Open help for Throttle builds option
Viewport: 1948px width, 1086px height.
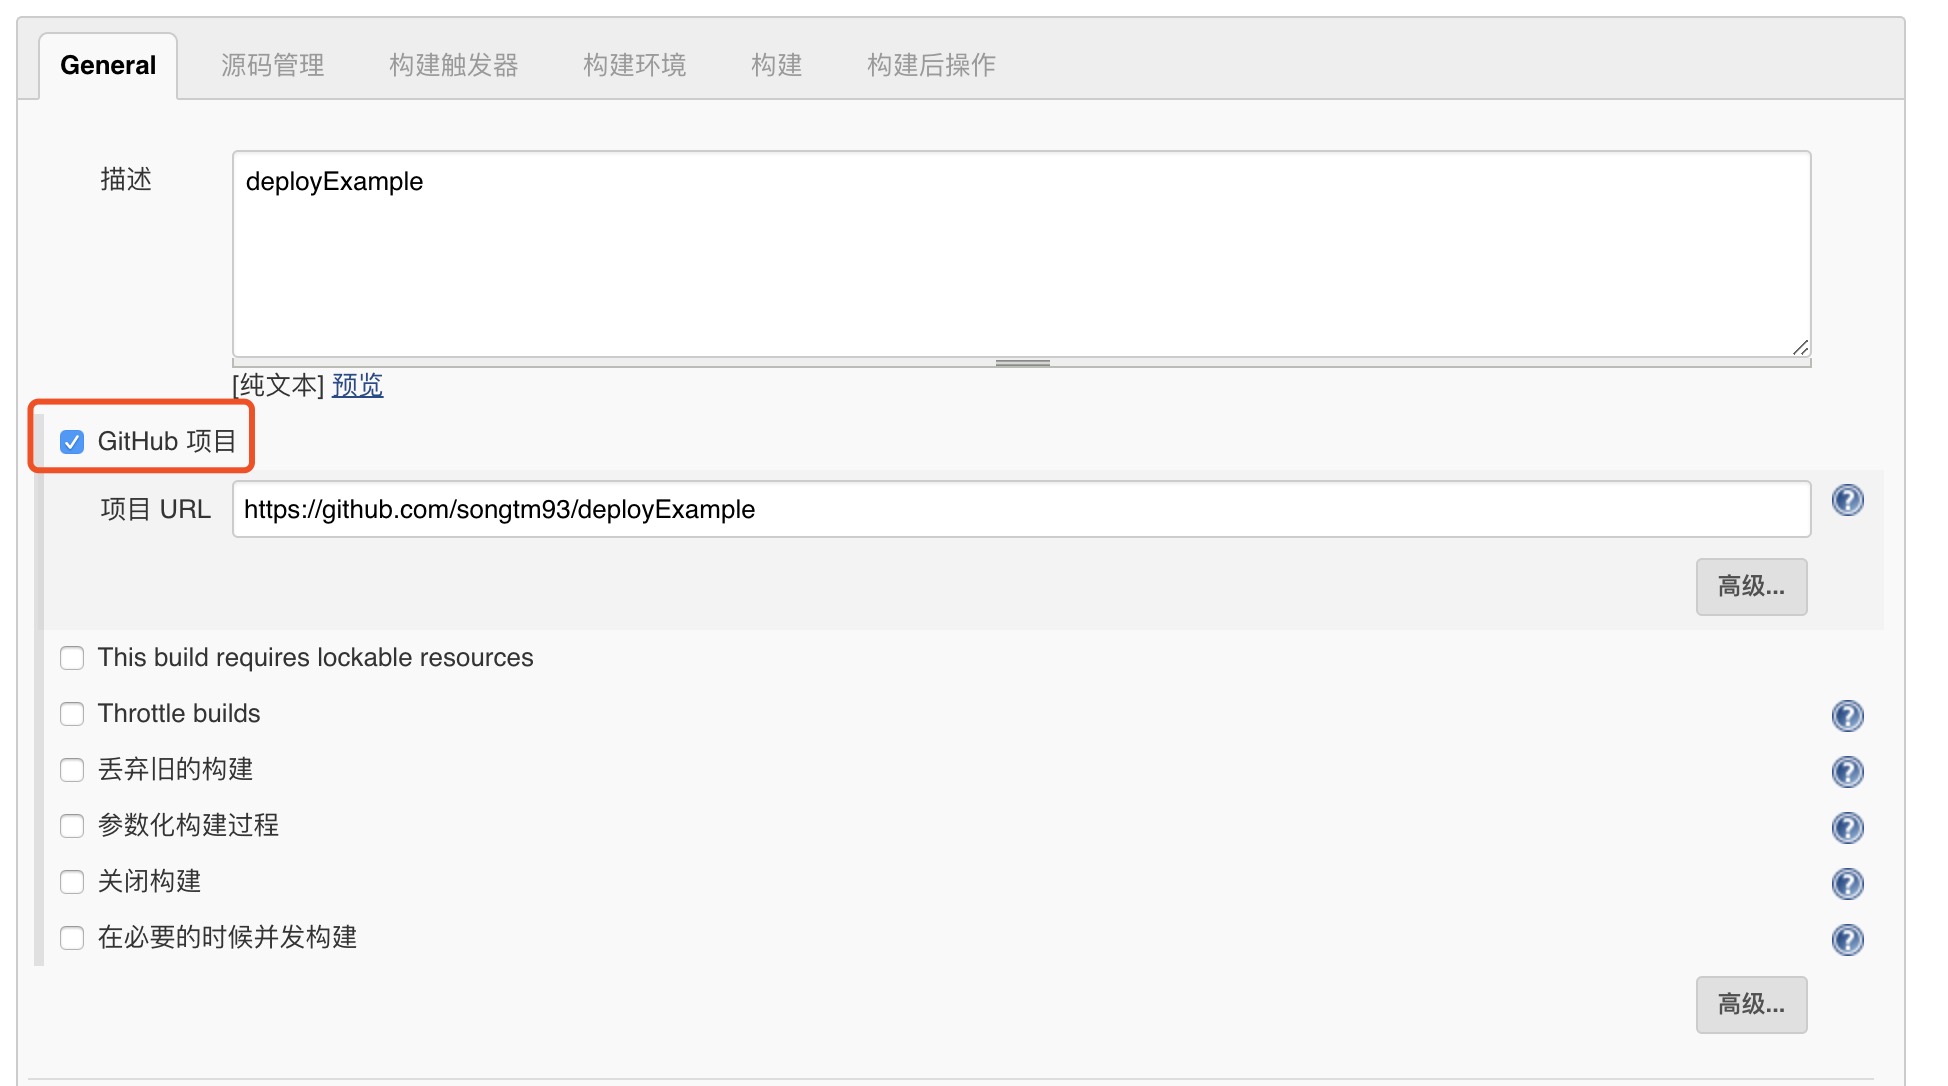click(1847, 715)
